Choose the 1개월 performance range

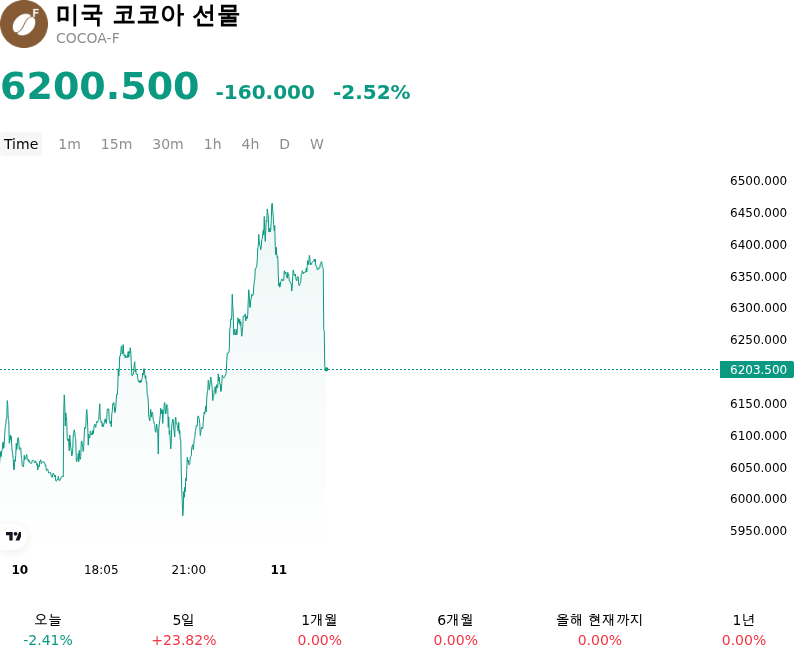point(319,630)
